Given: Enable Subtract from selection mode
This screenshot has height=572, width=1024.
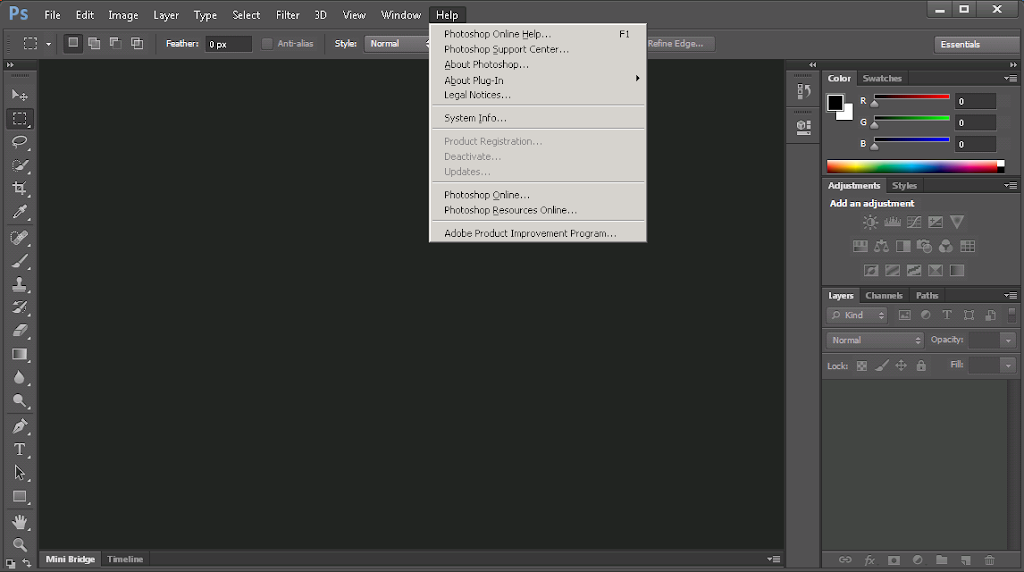Looking at the screenshot, I should coord(116,43).
